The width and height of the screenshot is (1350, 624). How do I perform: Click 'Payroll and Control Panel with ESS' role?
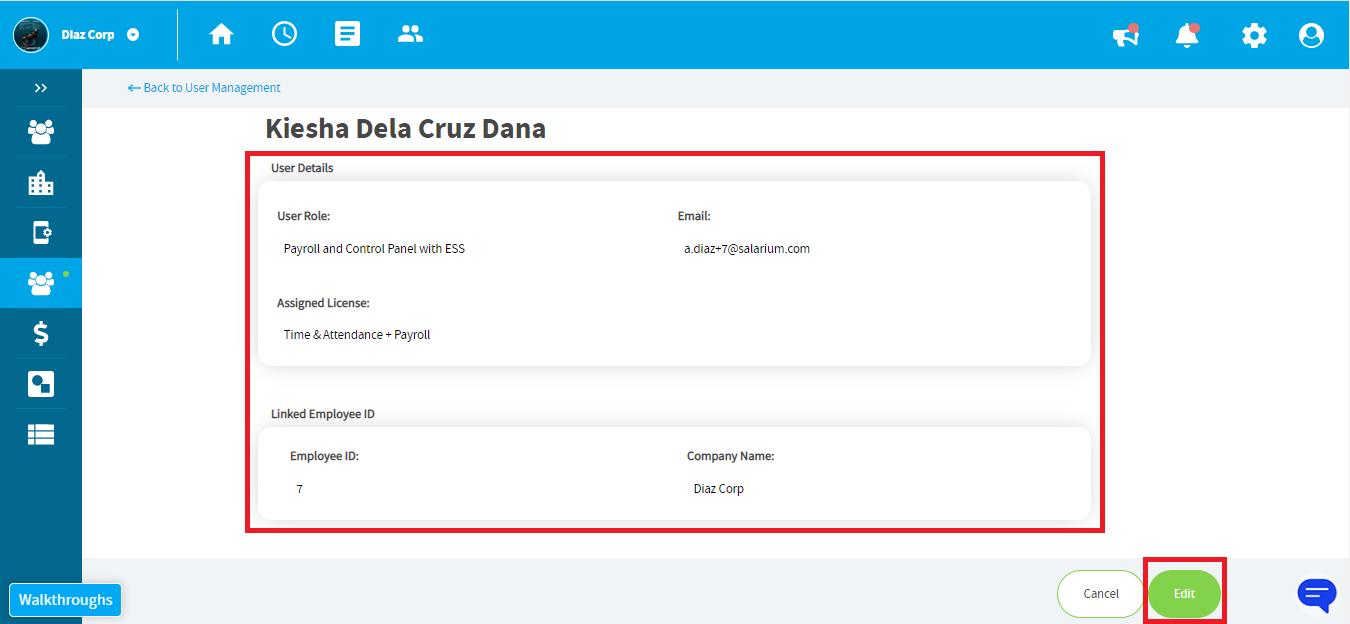coord(374,249)
